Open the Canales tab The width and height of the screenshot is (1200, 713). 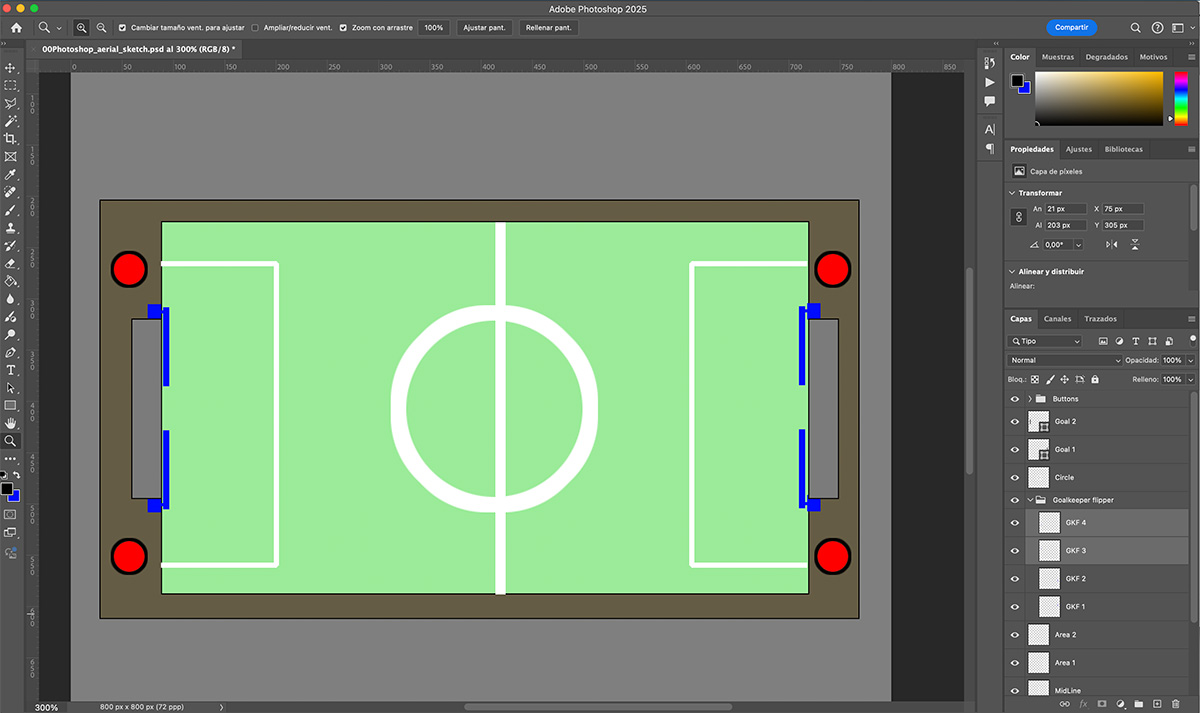[x=1057, y=319]
